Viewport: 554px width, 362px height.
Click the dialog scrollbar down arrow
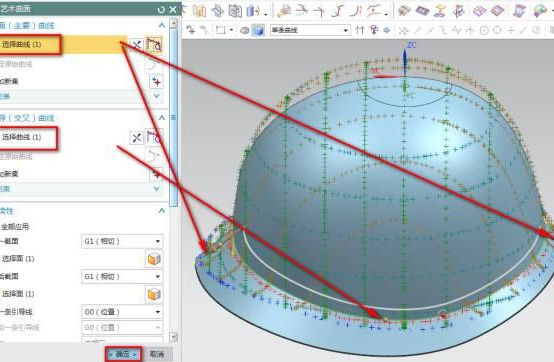pos(173,337)
